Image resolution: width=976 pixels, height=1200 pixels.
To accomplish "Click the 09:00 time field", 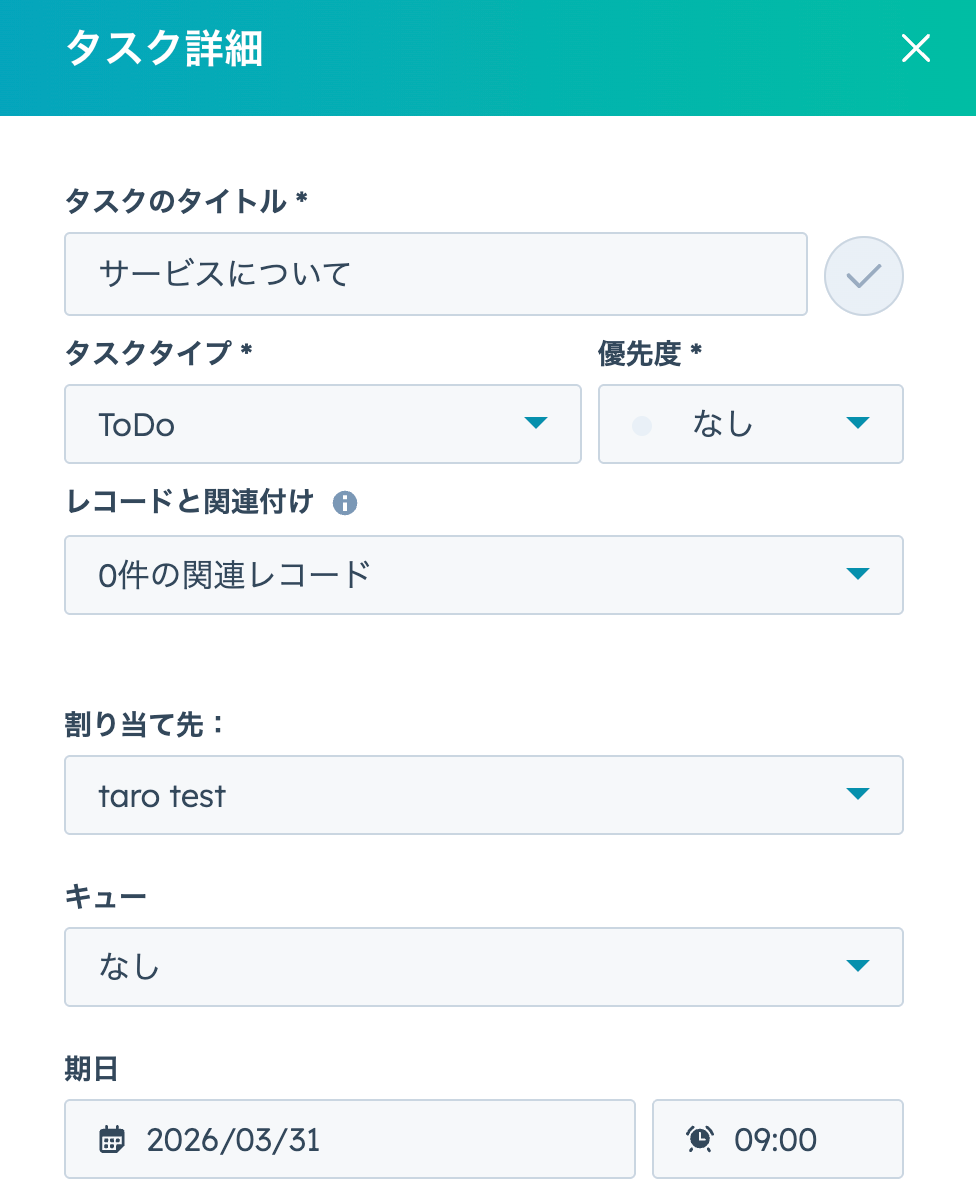I will 790,1139.
